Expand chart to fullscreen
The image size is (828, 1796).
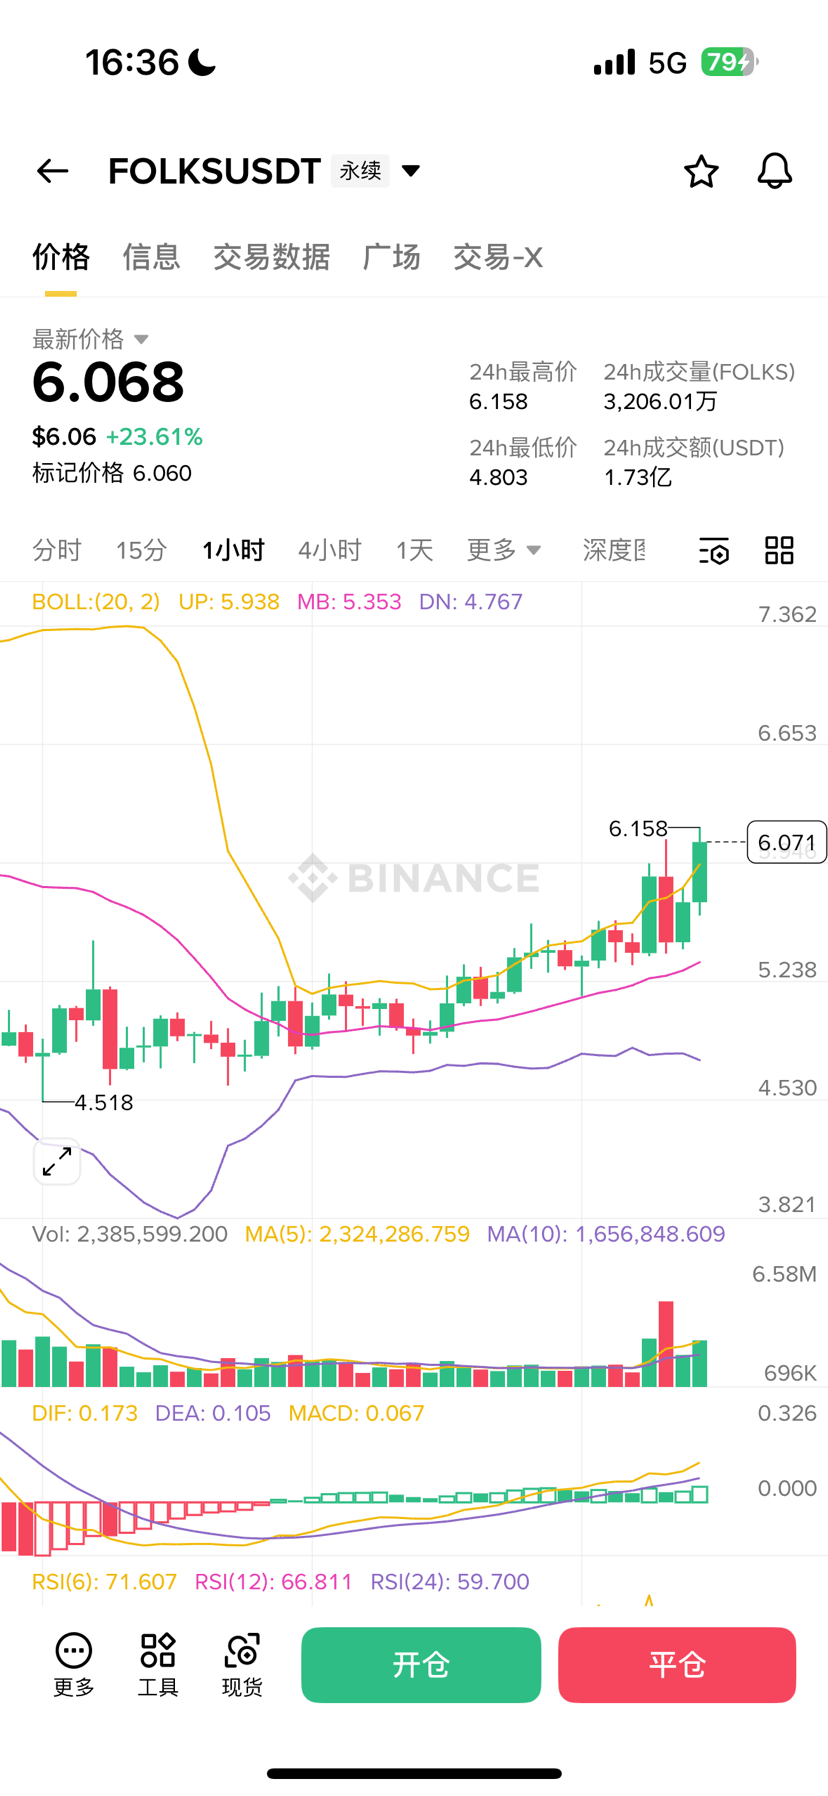pos(57,1161)
